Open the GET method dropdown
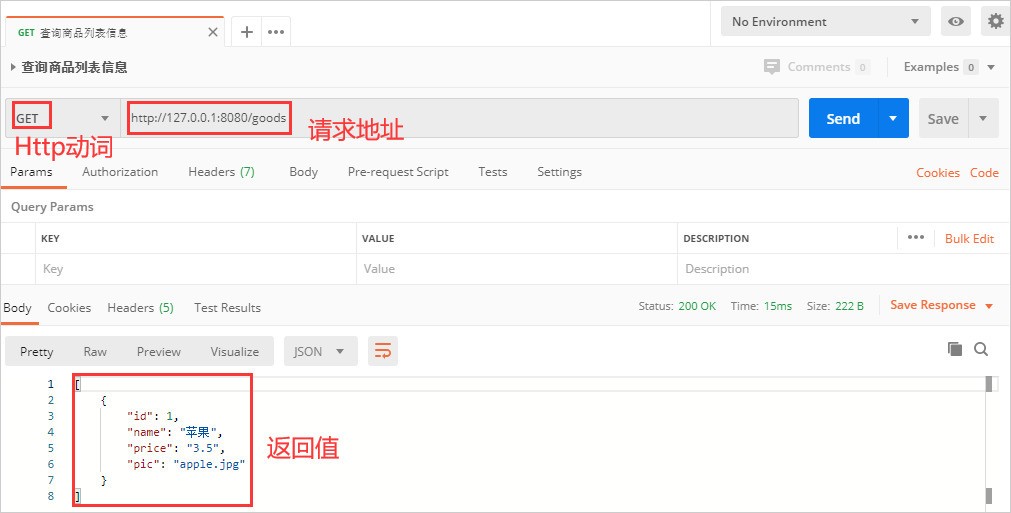Image resolution: width=1011 pixels, height=513 pixels. click(x=63, y=118)
